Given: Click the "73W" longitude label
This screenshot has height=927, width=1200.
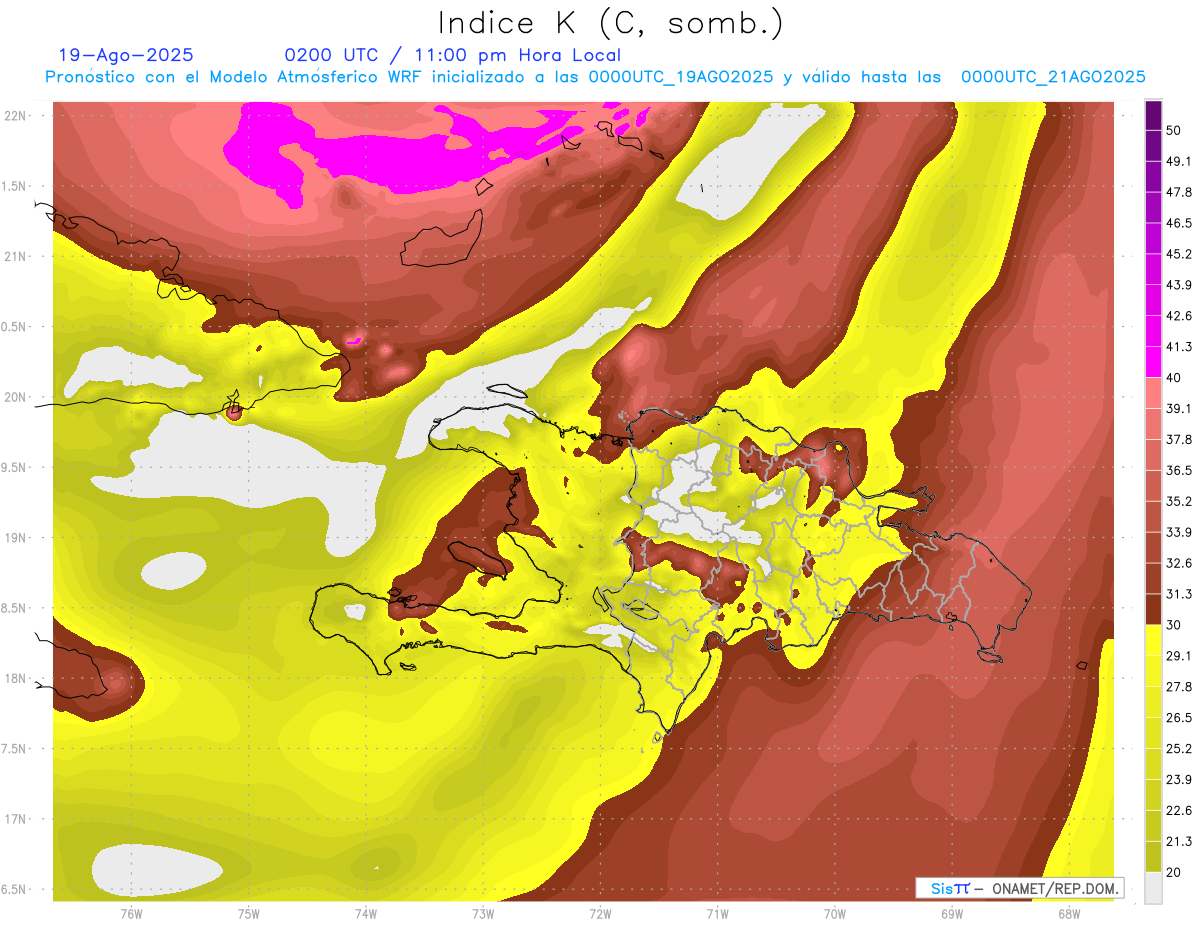Looking at the screenshot, I should (483, 914).
